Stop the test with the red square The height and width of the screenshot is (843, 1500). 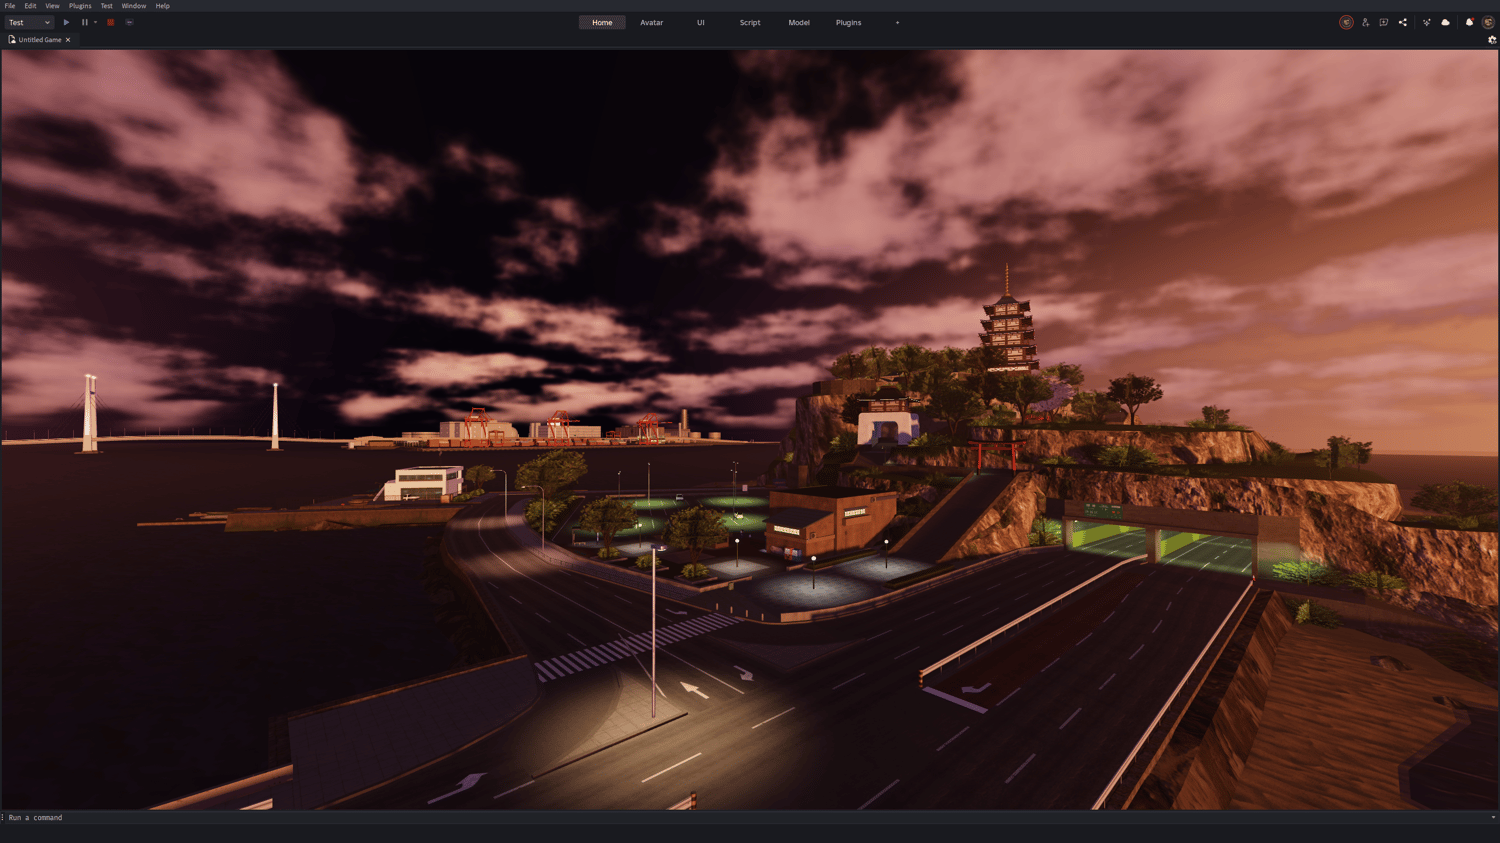click(x=111, y=22)
